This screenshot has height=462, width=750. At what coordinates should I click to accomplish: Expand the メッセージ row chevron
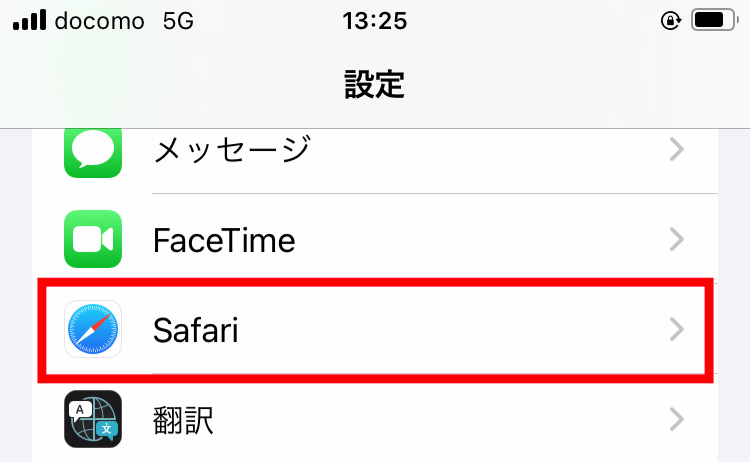[677, 150]
